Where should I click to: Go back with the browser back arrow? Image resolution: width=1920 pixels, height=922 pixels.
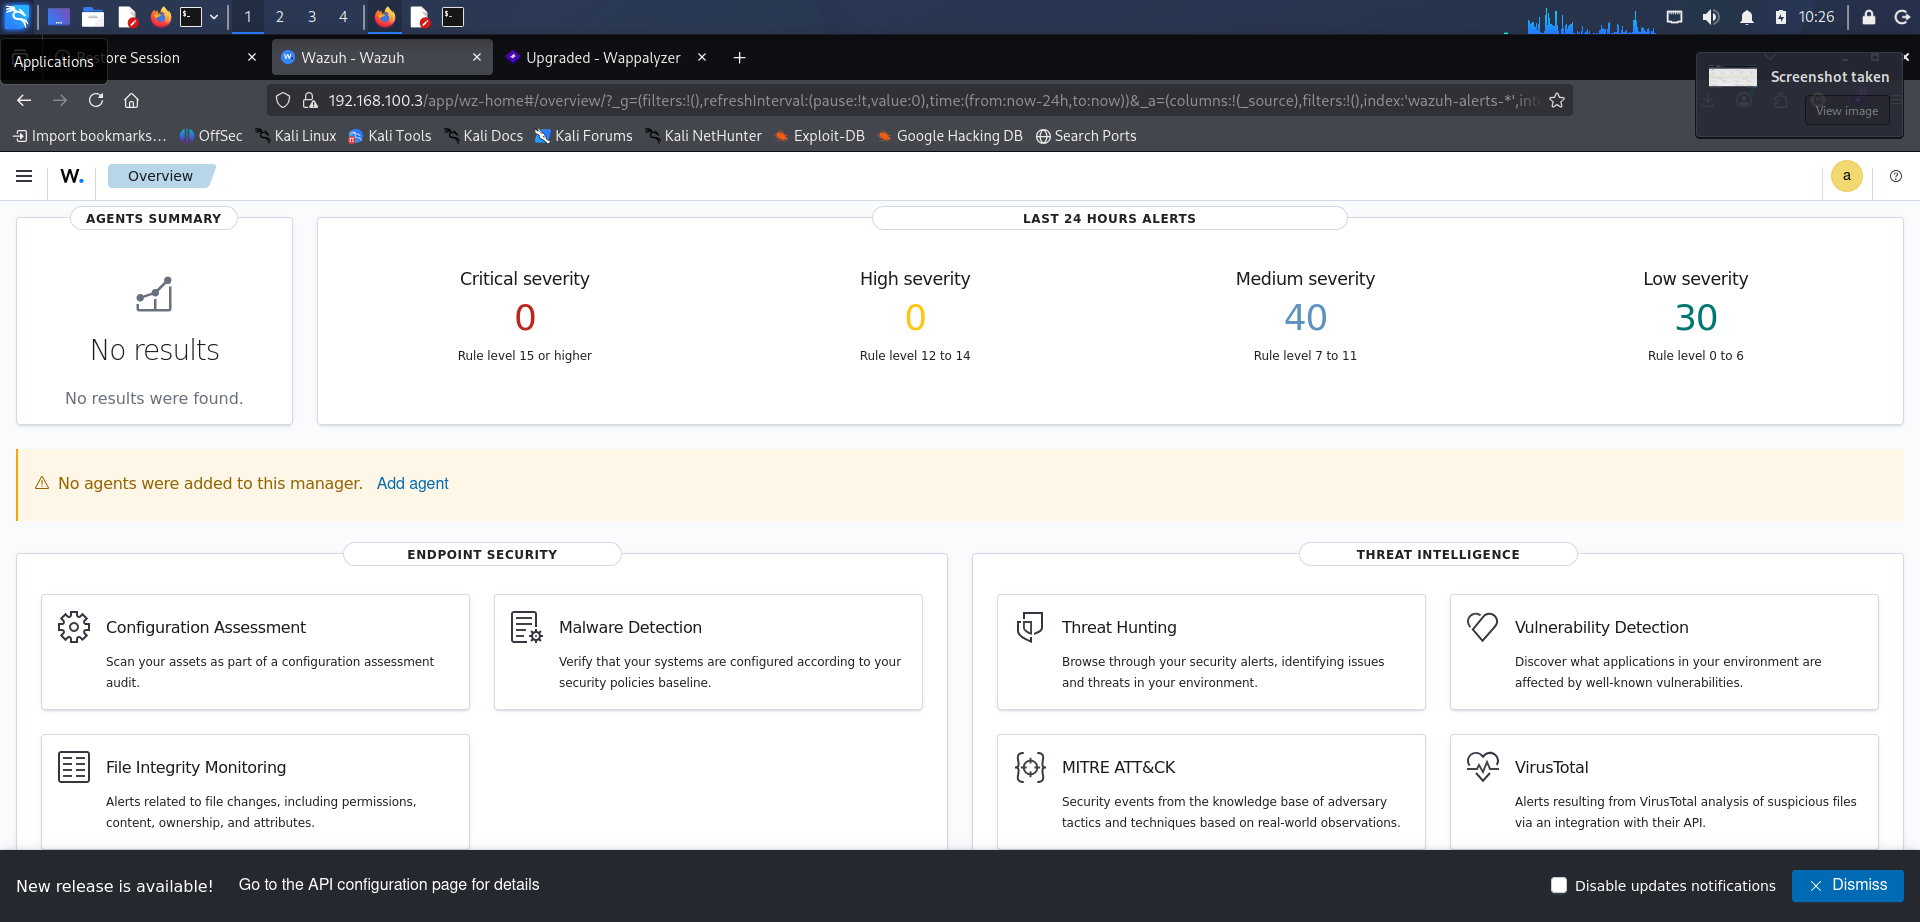(x=24, y=100)
